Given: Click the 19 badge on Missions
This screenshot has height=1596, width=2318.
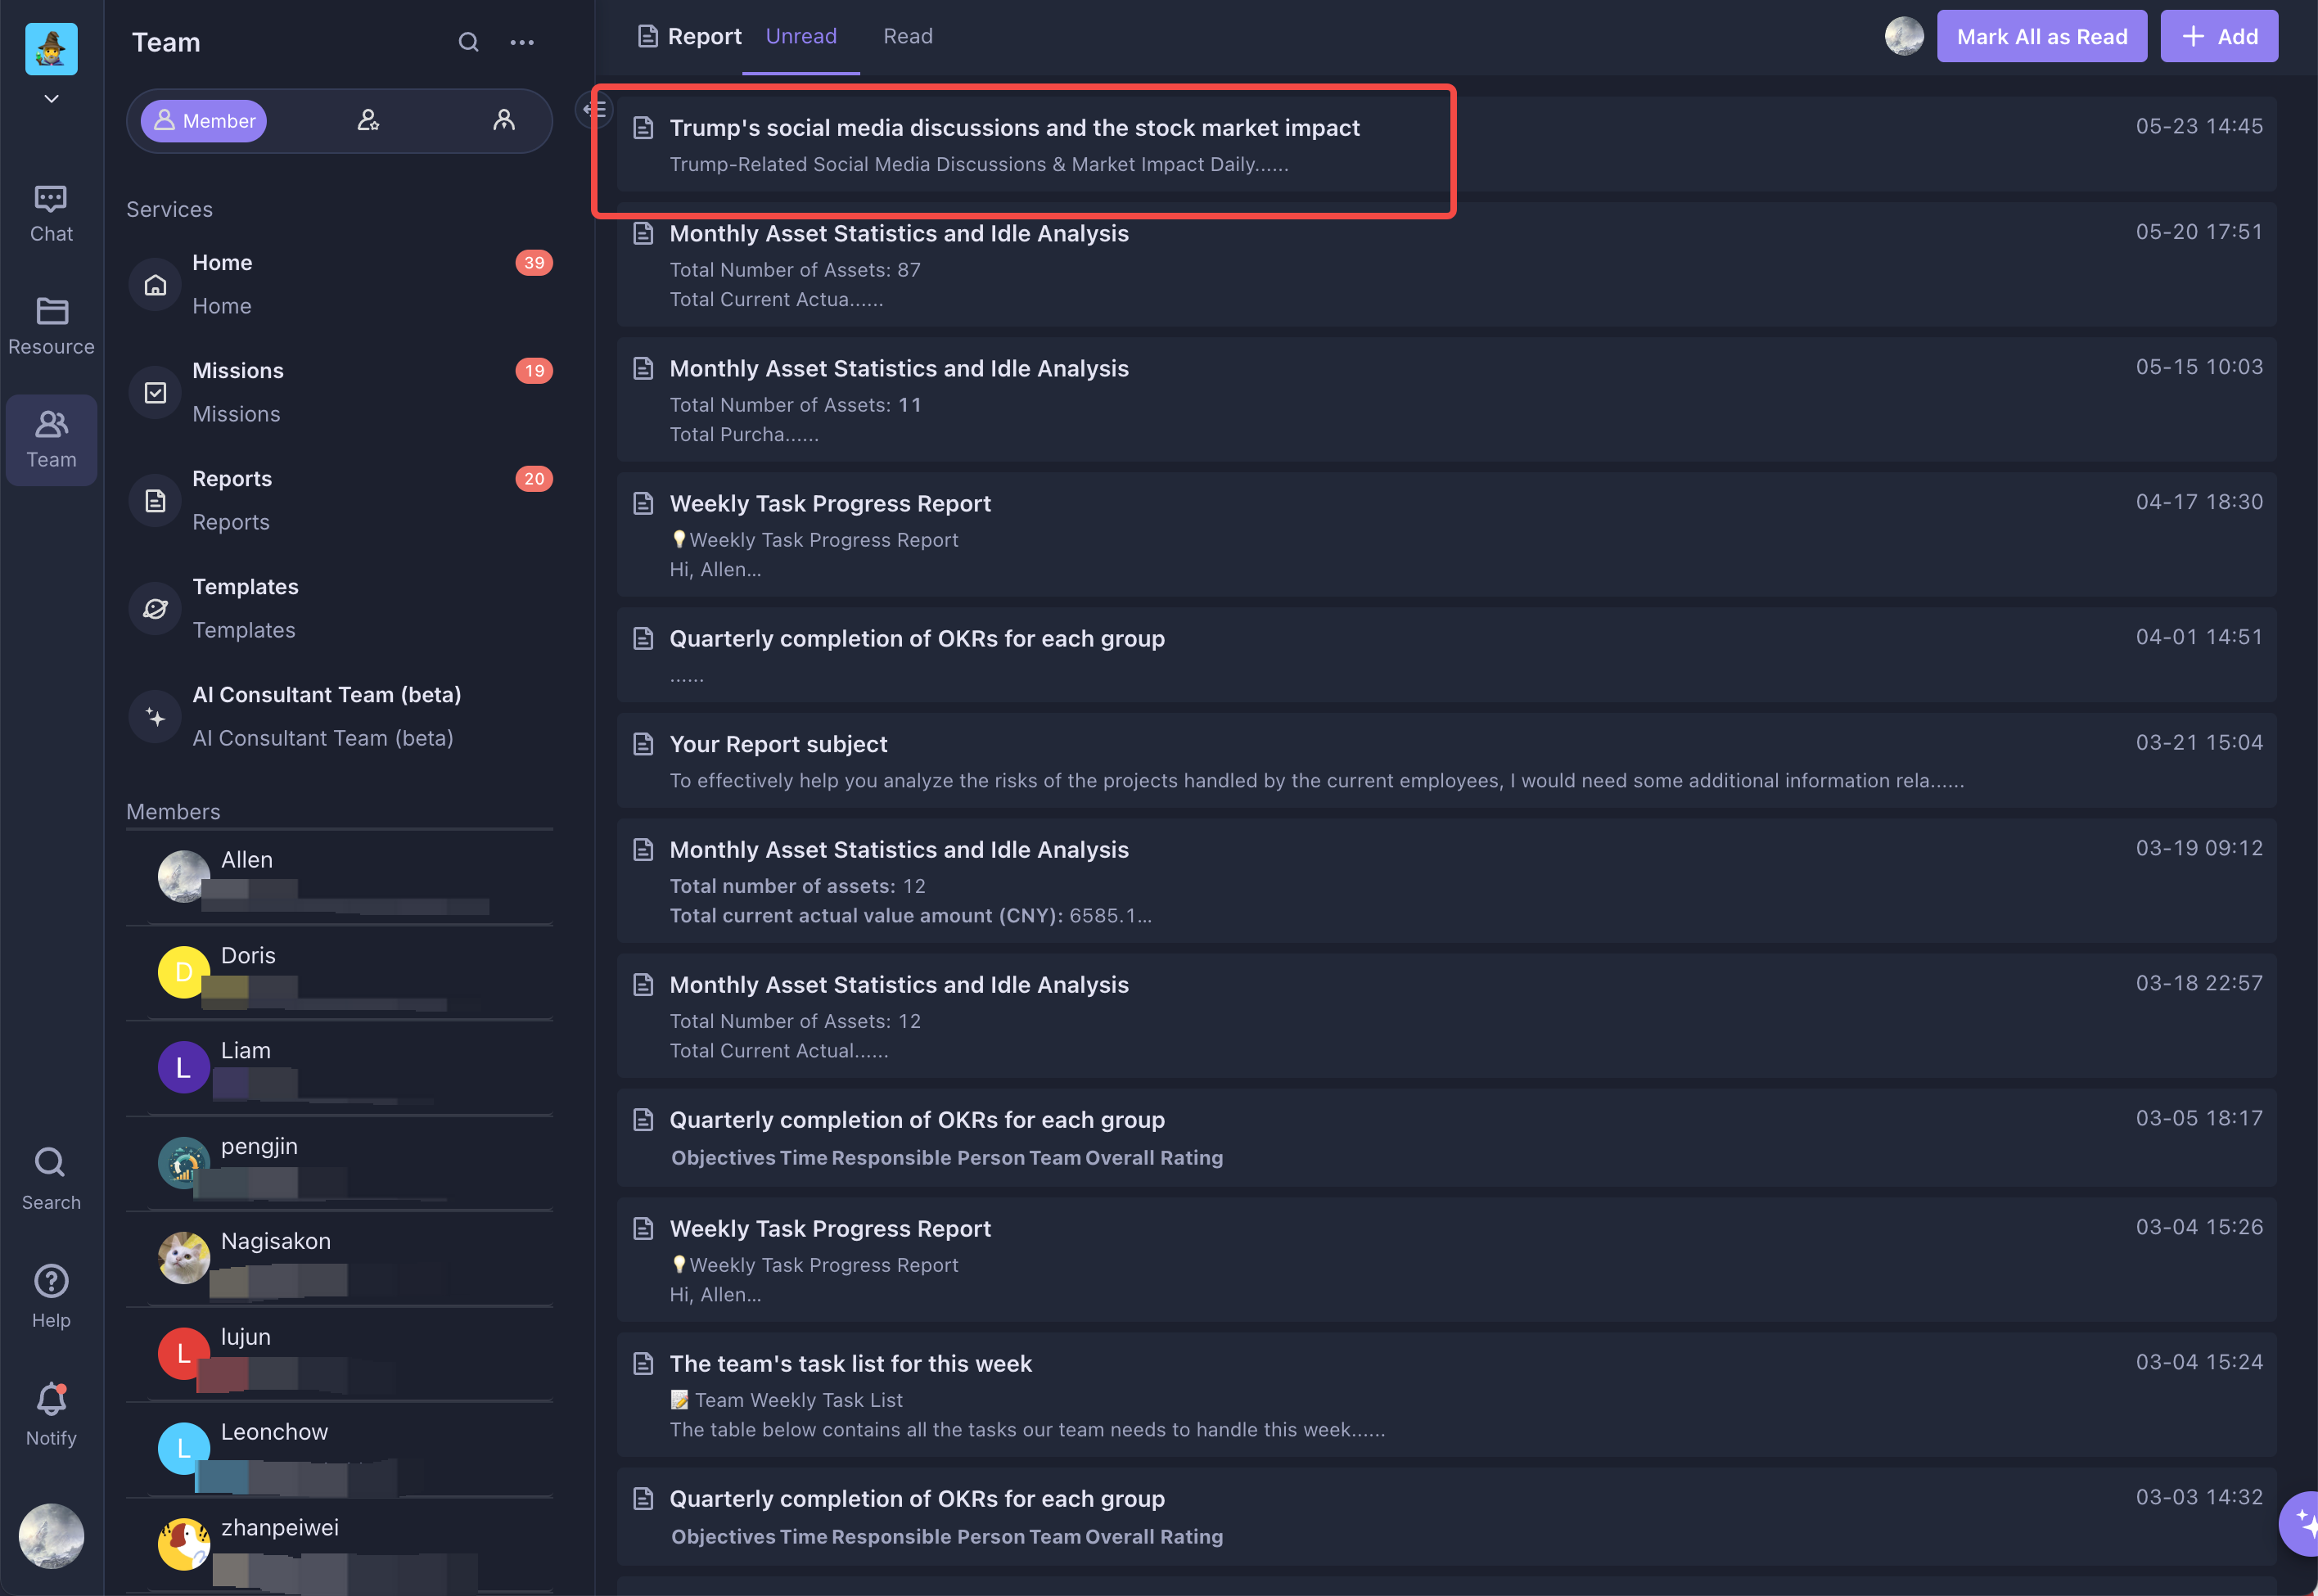Looking at the screenshot, I should [x=534, y=371].
